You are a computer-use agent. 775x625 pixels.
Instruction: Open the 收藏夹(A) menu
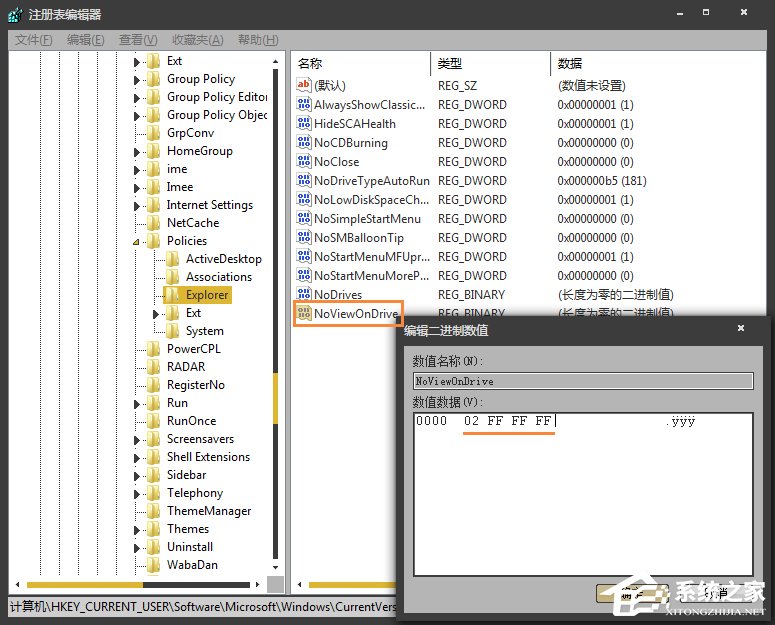point(197,40)
